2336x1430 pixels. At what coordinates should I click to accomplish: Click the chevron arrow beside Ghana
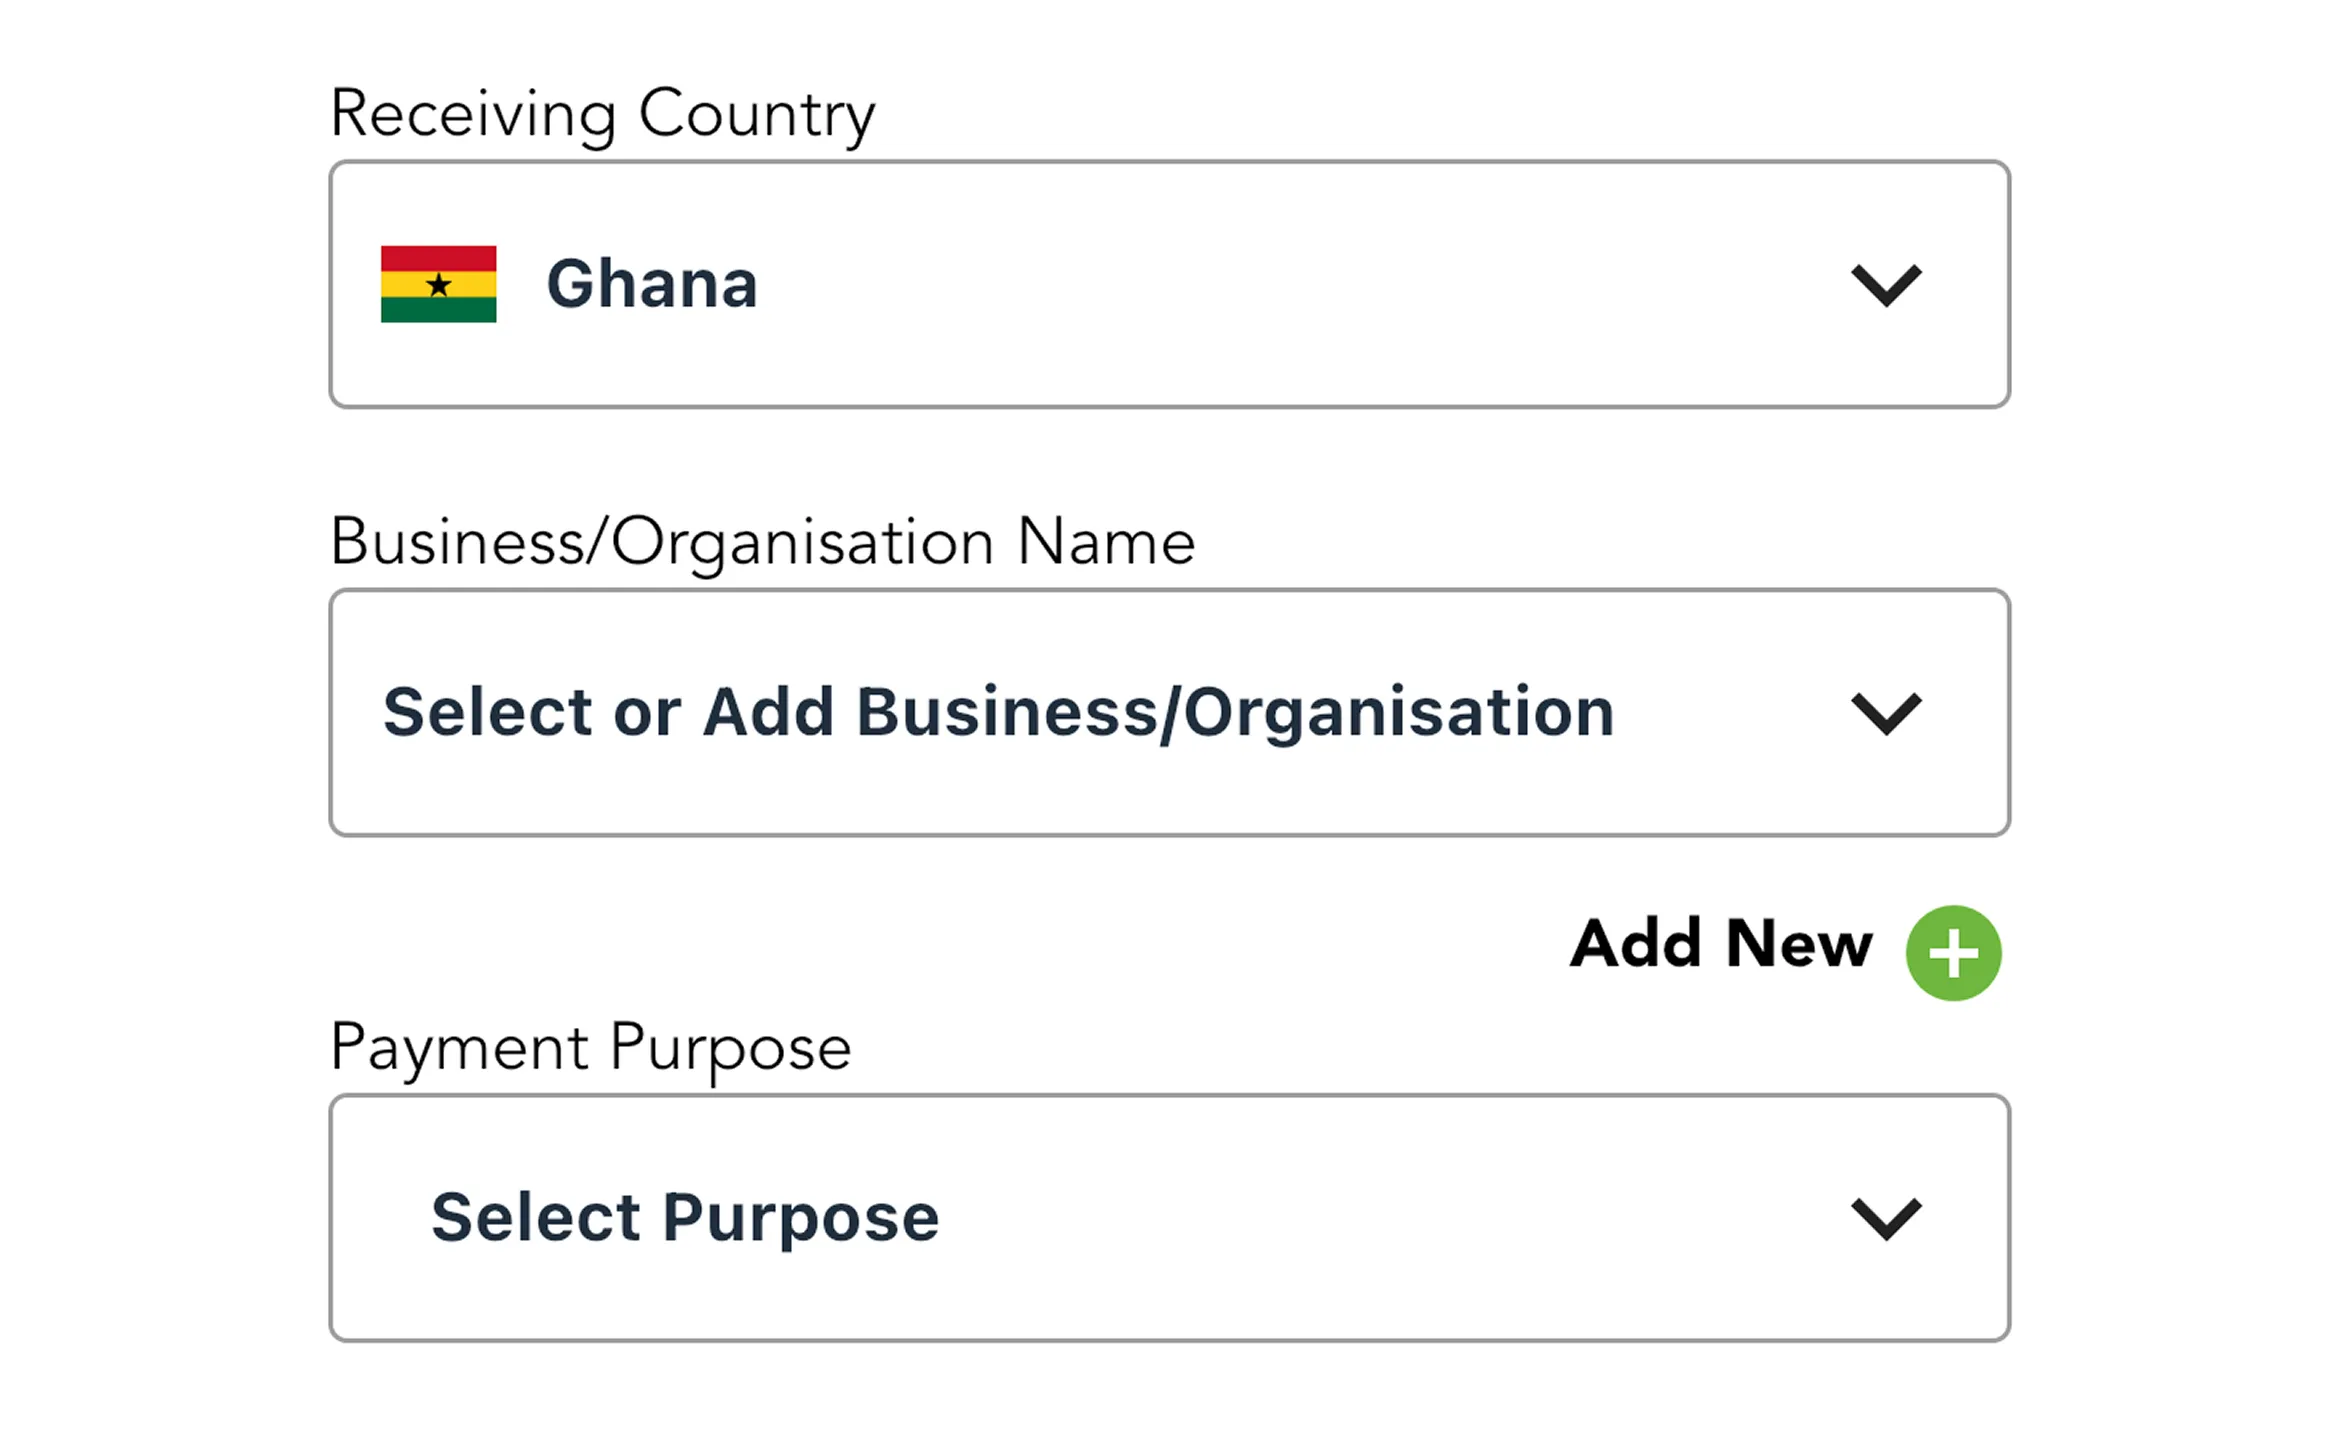(1885, 285)
